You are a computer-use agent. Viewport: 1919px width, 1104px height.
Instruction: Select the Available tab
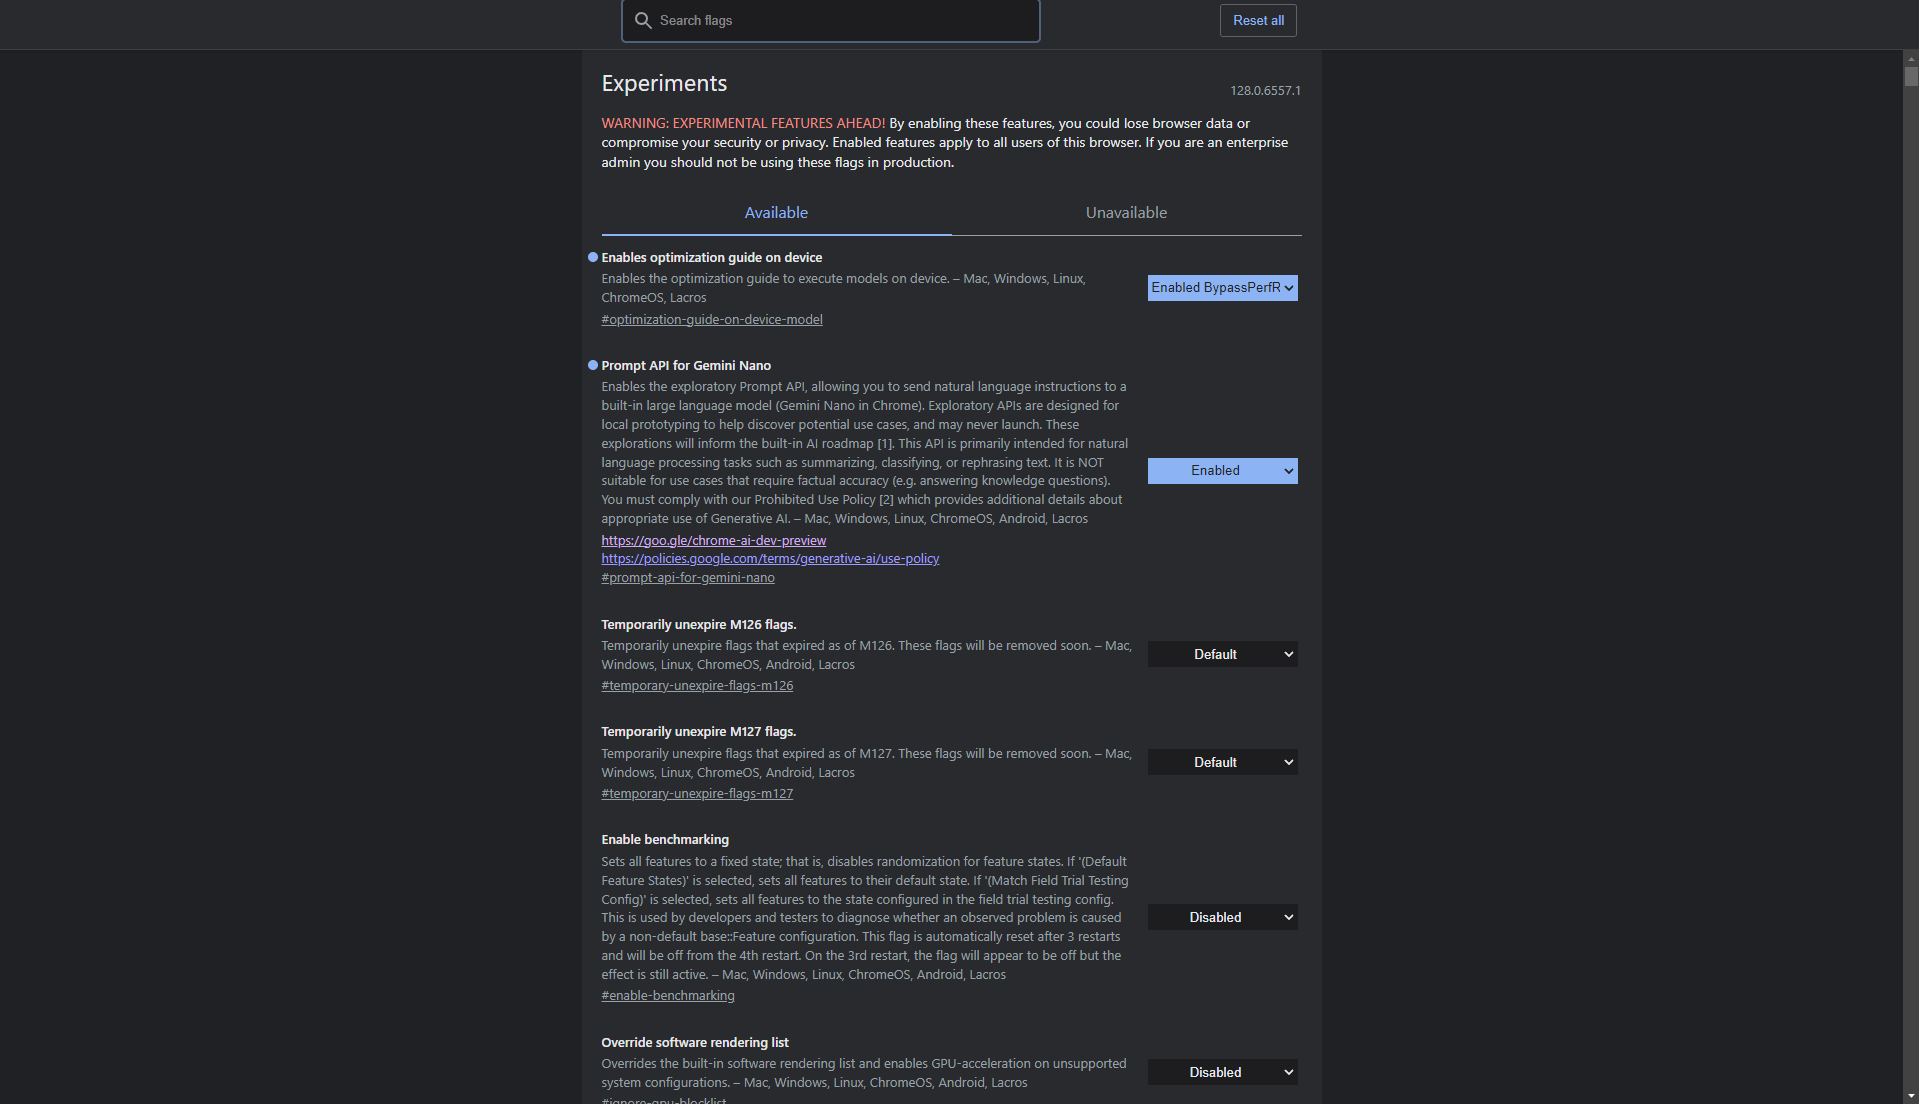click(x=776, y=213)
